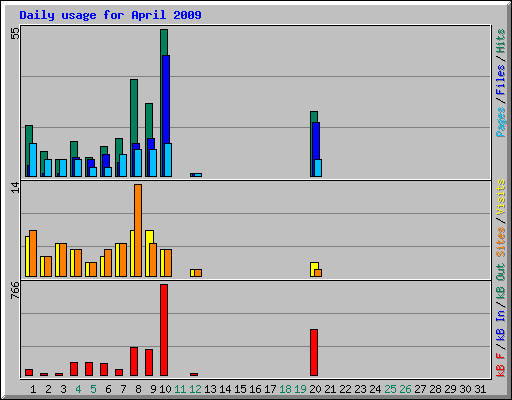Select the day 20 red kB bar

click(314, 353)
